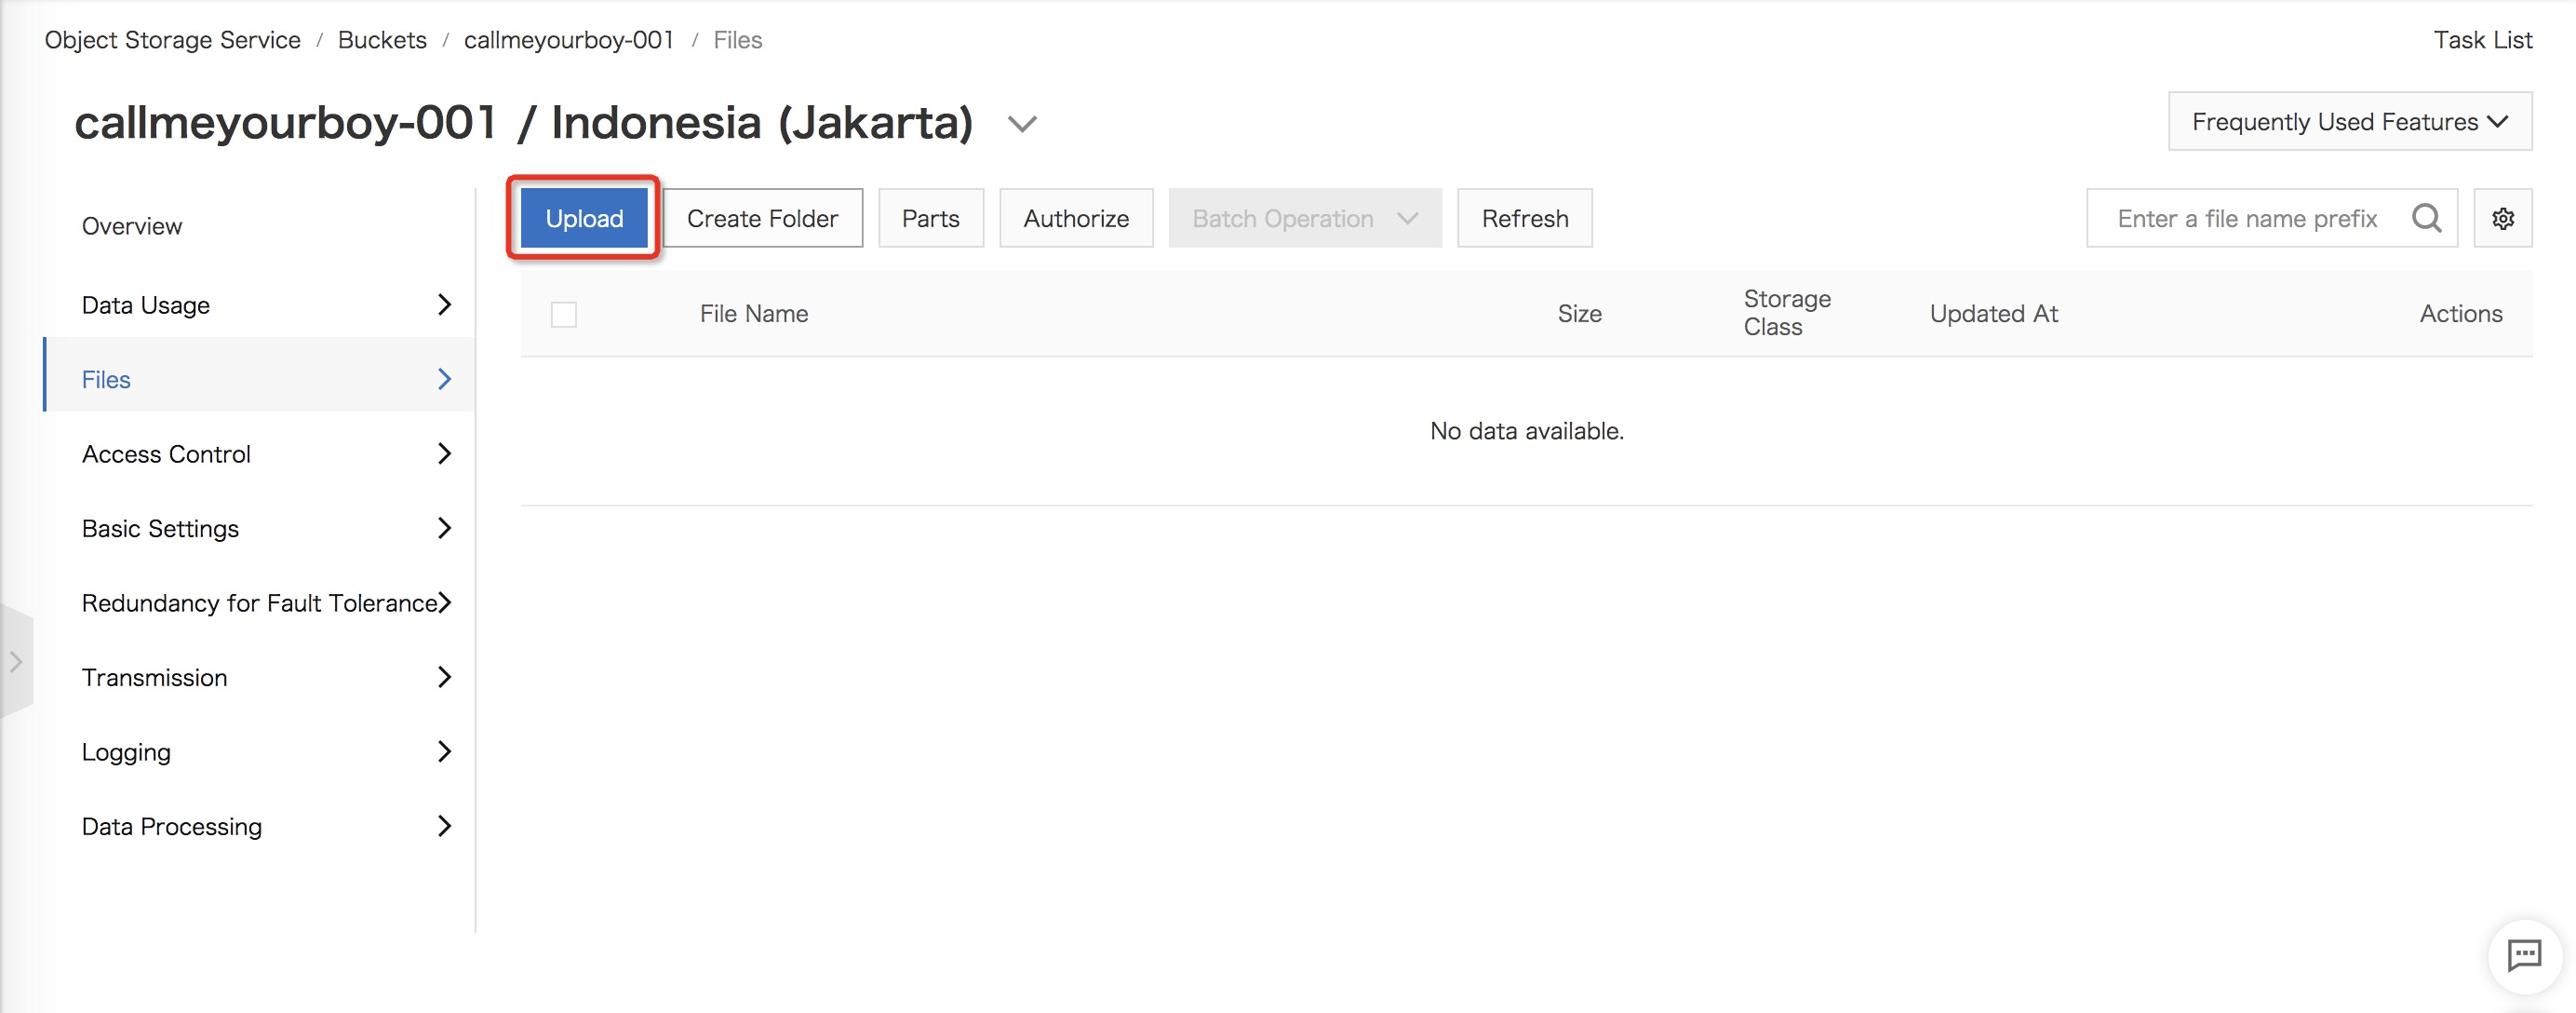This screenshot has height=1013, width=2576.
Task: Expand the Frequently Used Features dropdown
Action: click(x=2349, y=121)
